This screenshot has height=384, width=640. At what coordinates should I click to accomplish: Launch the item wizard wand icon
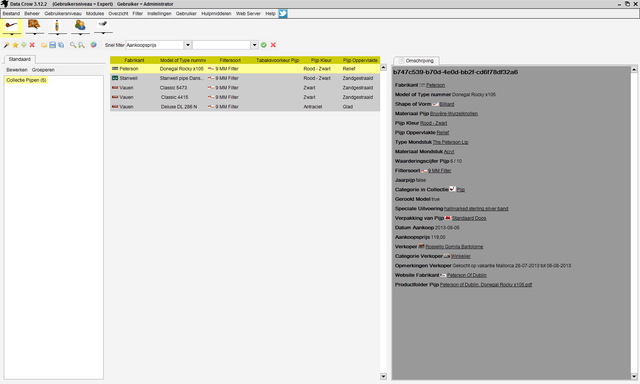[7, 45]
